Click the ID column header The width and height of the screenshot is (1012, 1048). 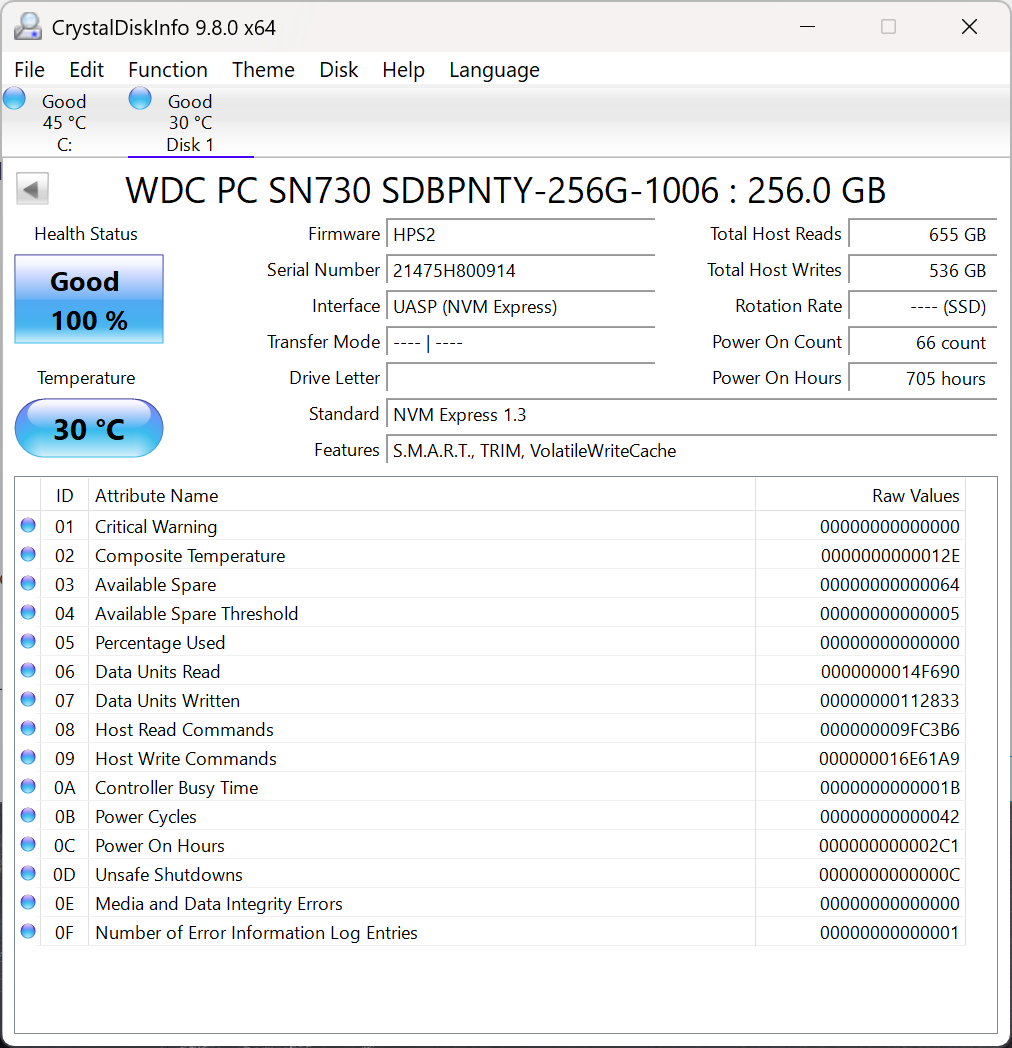[64, 495]
